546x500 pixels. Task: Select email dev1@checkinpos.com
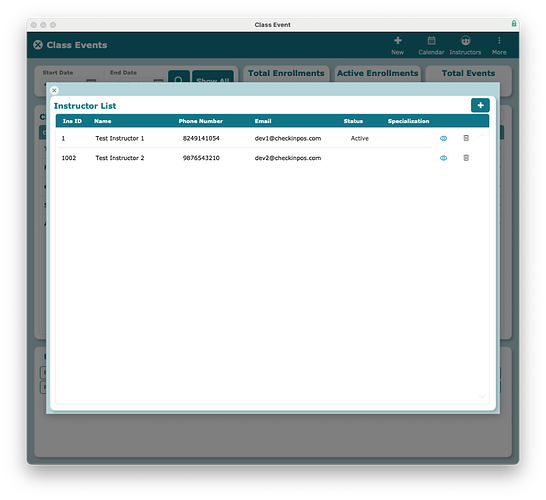click(x=288, y=138)
